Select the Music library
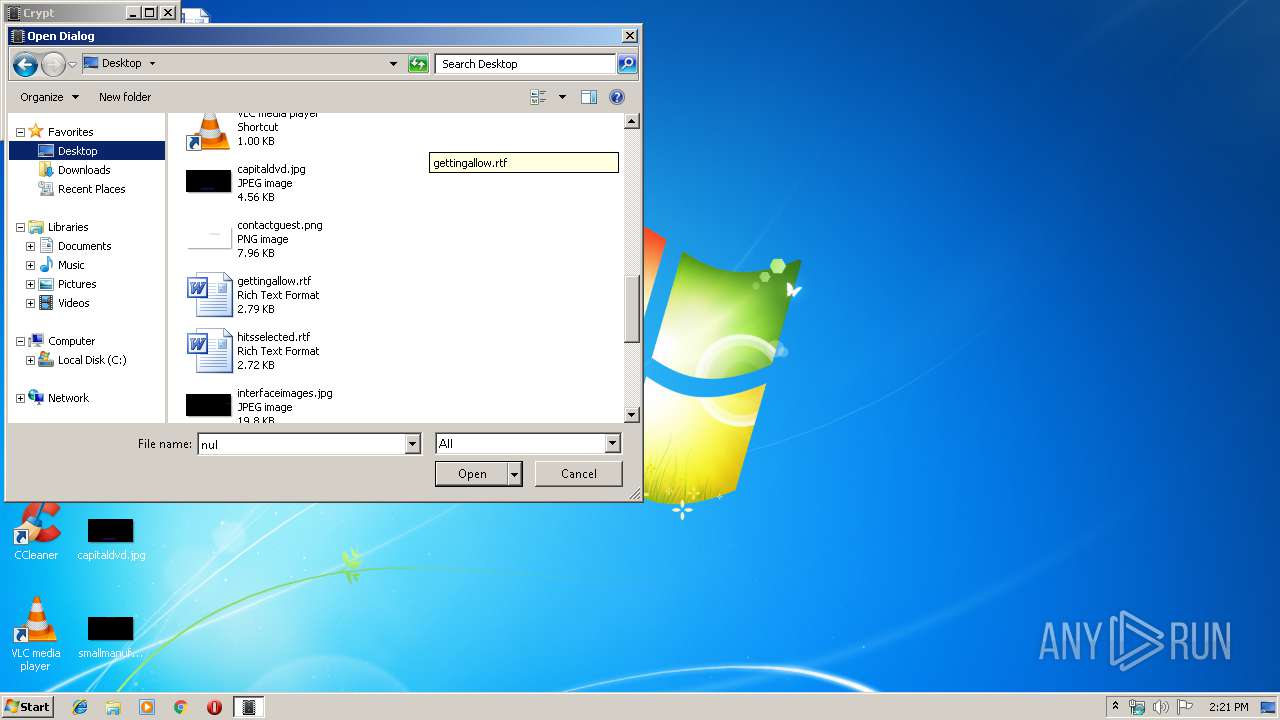1280x720 pixels. coord(71,265)
